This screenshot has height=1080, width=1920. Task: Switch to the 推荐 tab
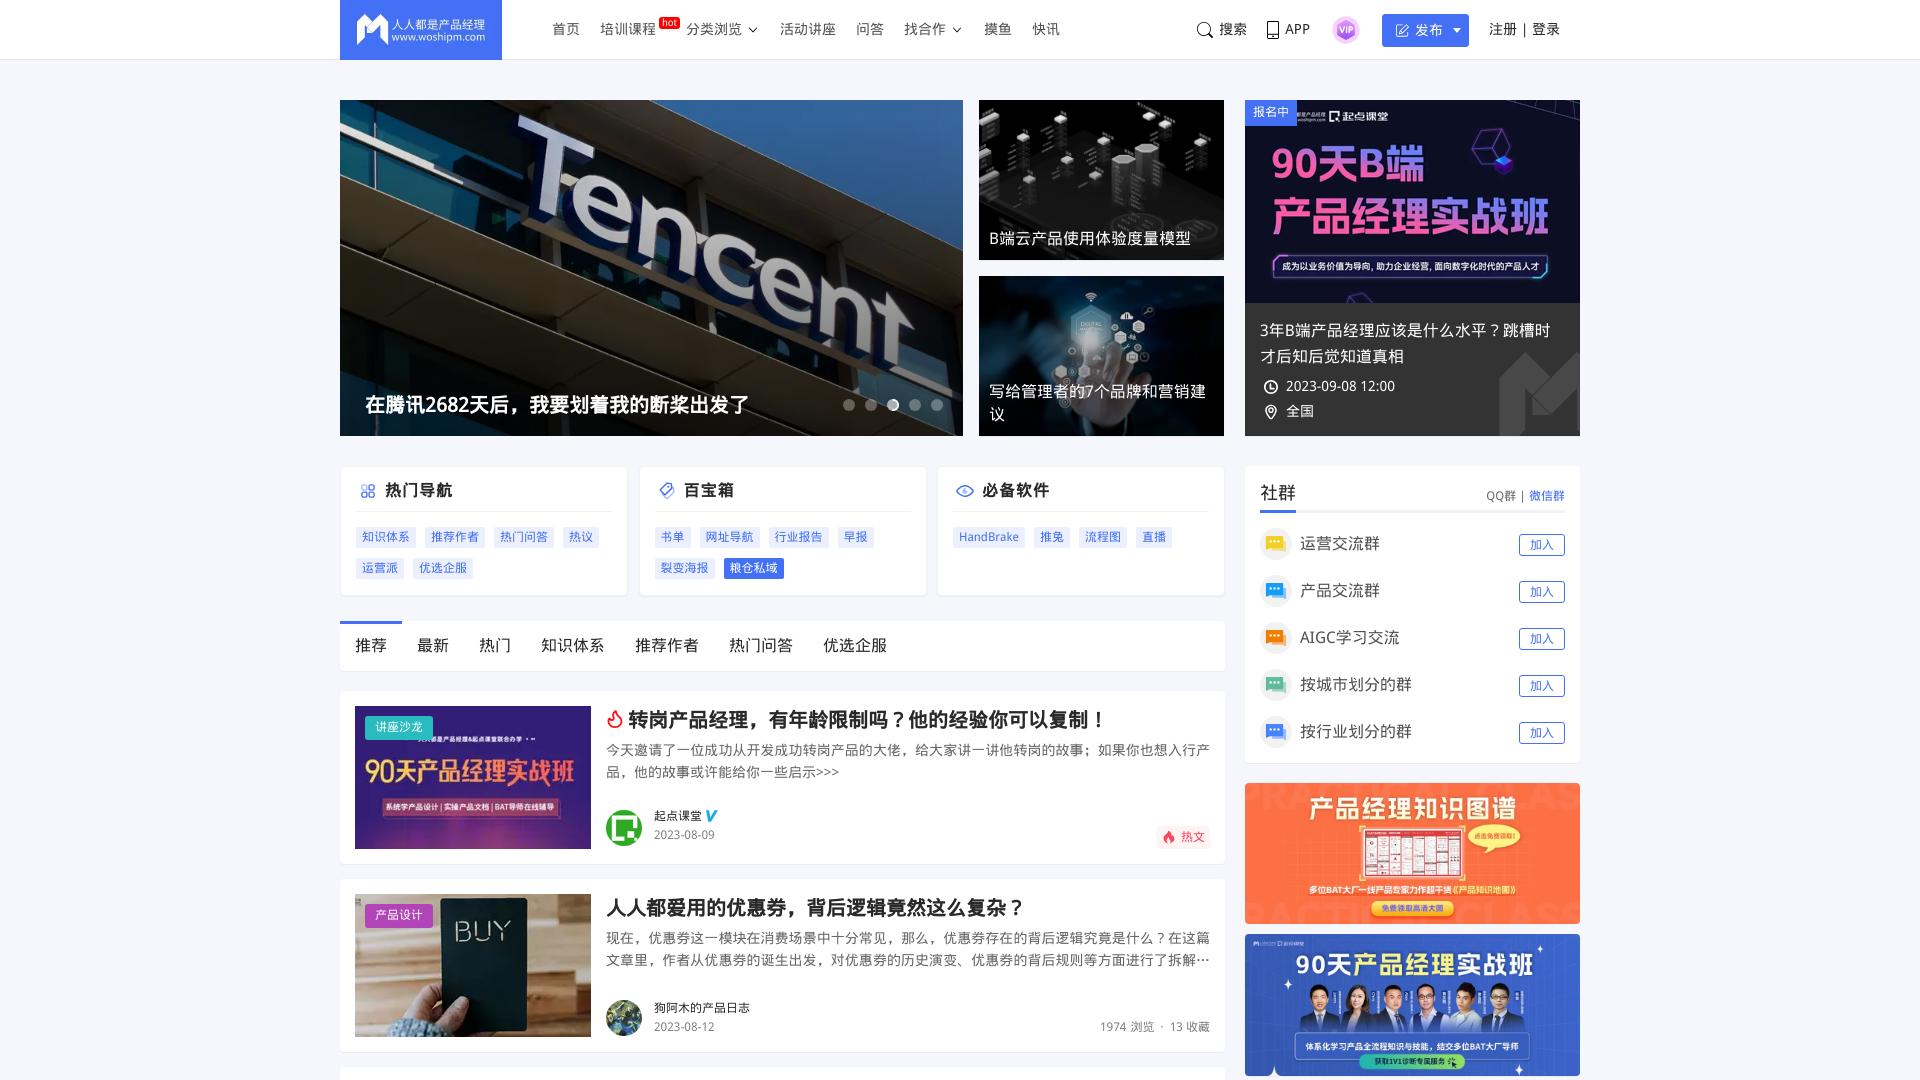pos(371,646)
